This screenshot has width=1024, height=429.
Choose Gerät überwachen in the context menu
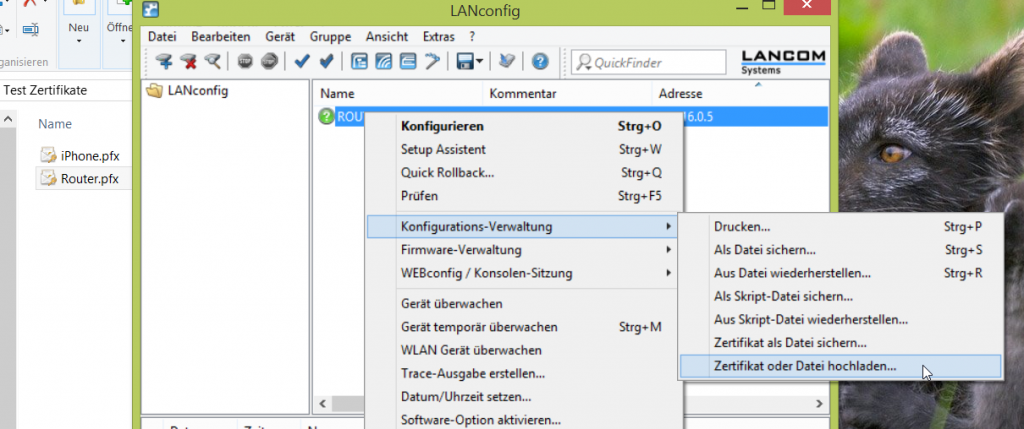525,304
